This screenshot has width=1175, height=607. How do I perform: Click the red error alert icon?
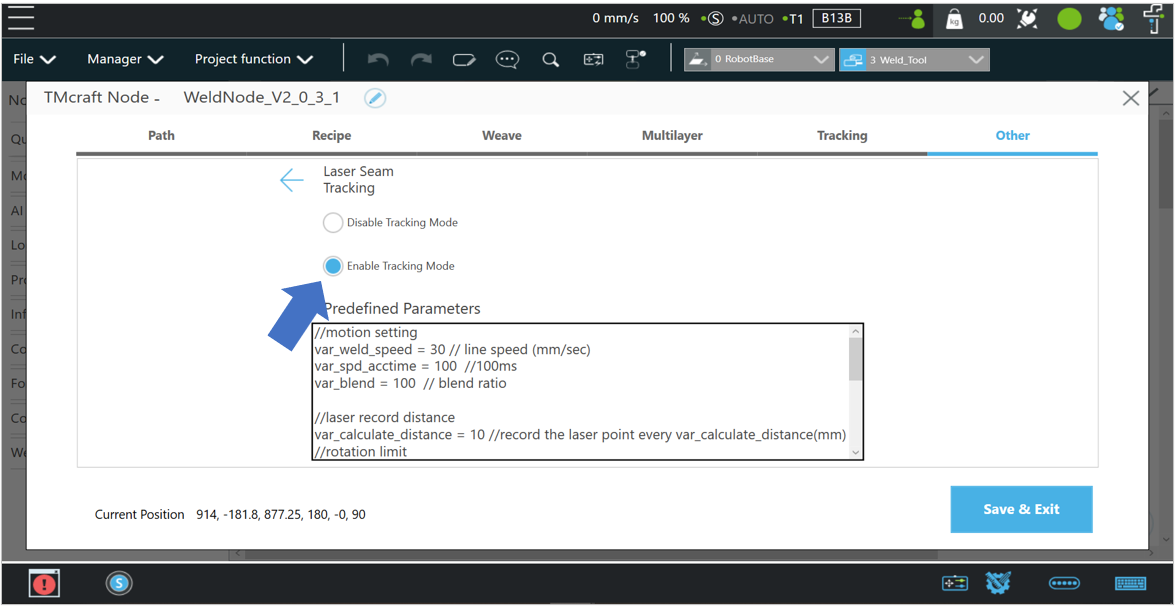44,583
